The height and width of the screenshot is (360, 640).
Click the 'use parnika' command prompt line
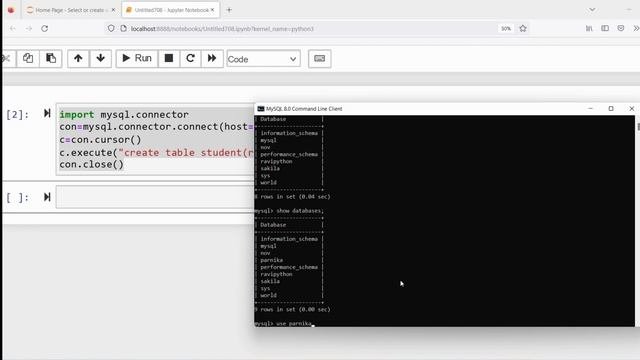284,324
